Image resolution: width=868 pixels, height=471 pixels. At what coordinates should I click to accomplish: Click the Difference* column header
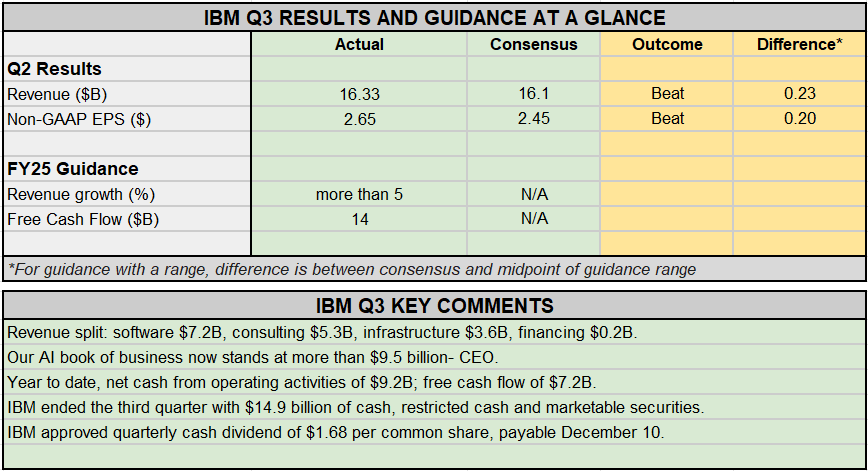(x=800, y=44)
